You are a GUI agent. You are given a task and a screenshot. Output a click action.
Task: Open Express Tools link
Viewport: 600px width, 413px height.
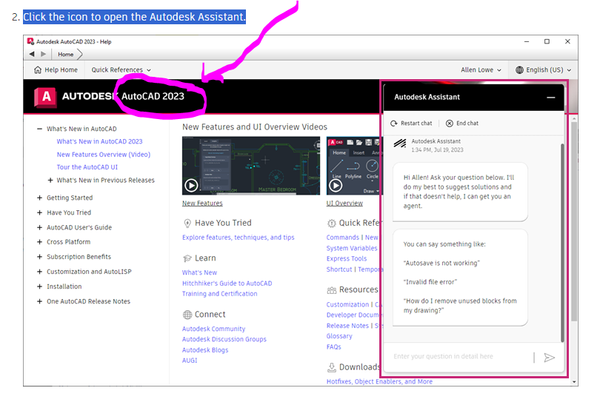click(346, 259)
